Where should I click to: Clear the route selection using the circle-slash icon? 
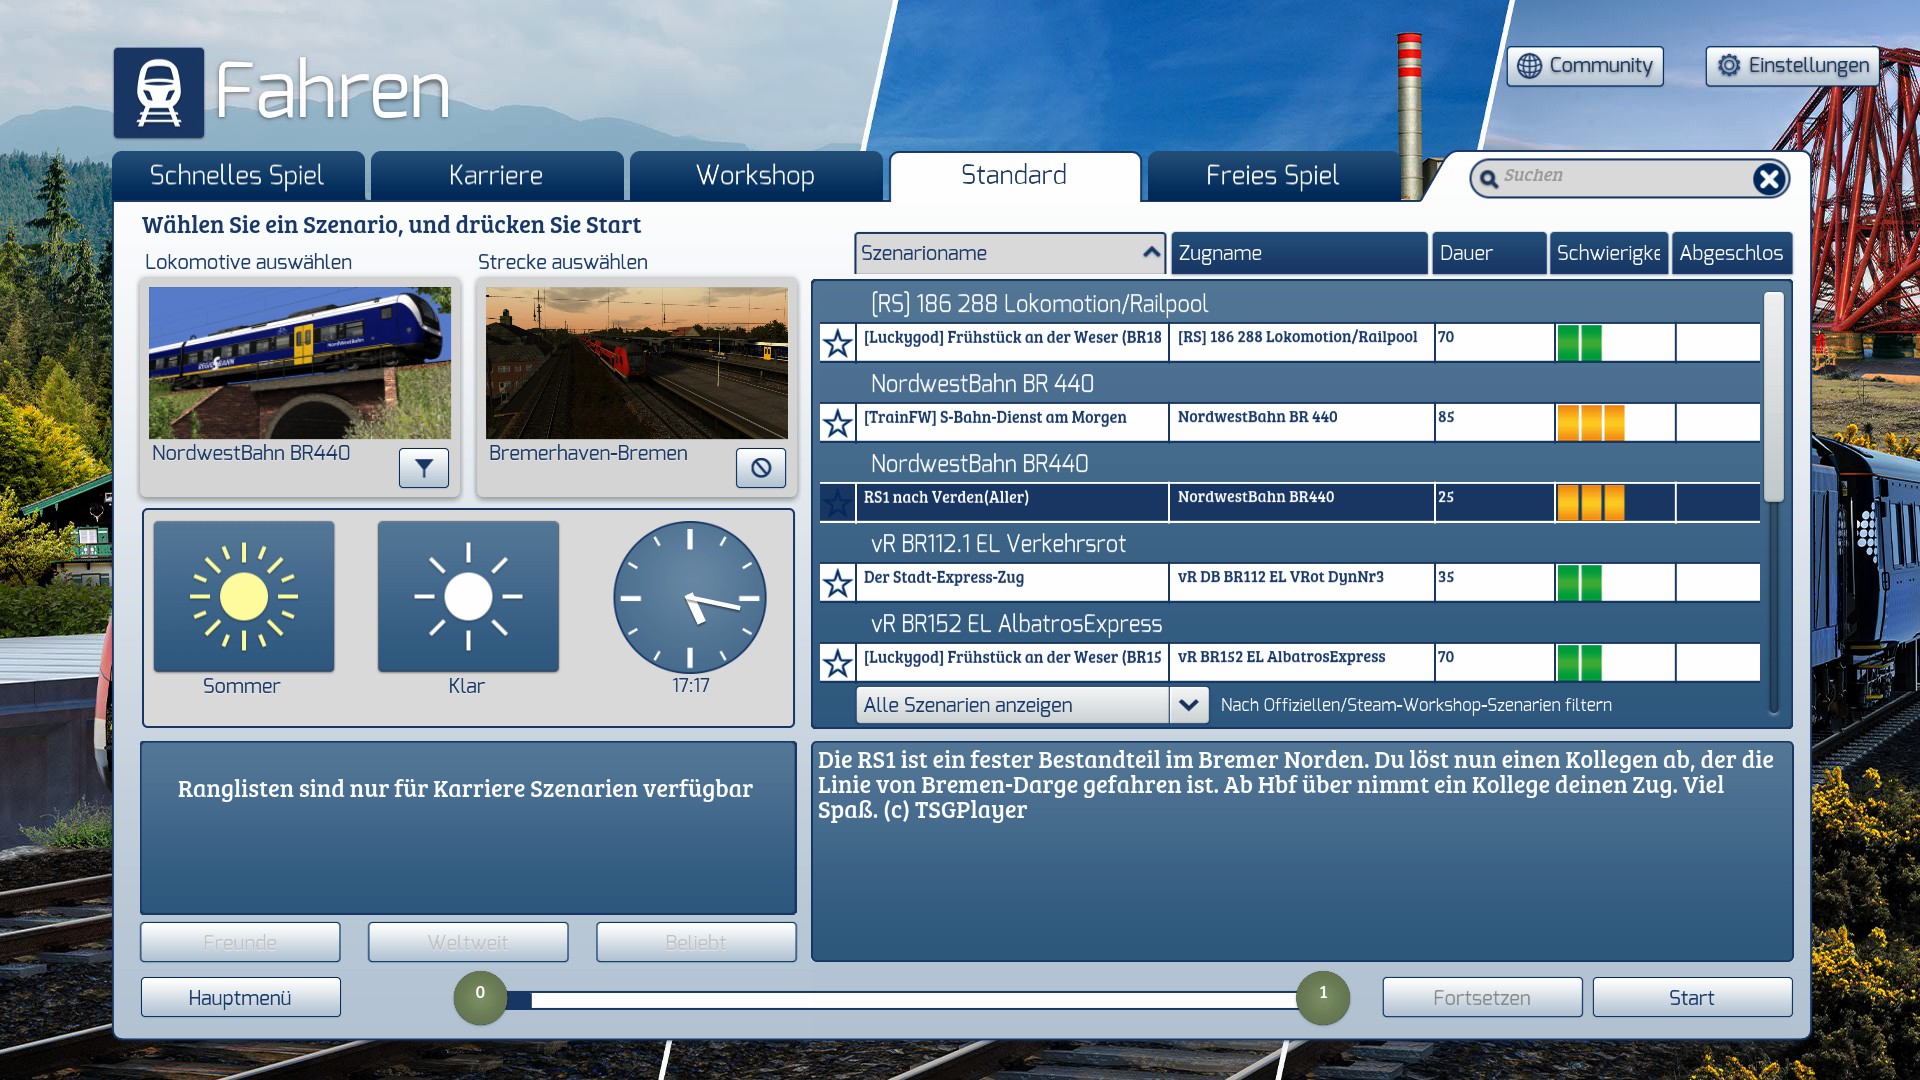(x=761, y=467)
